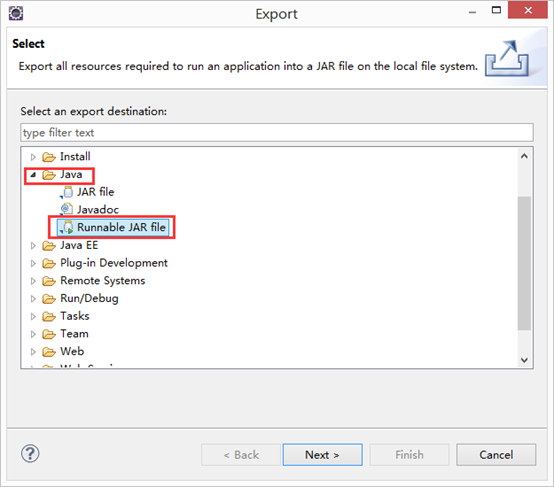Click the Install folder icon
Viewport: 554px width, 487px height.
(49, 157)
